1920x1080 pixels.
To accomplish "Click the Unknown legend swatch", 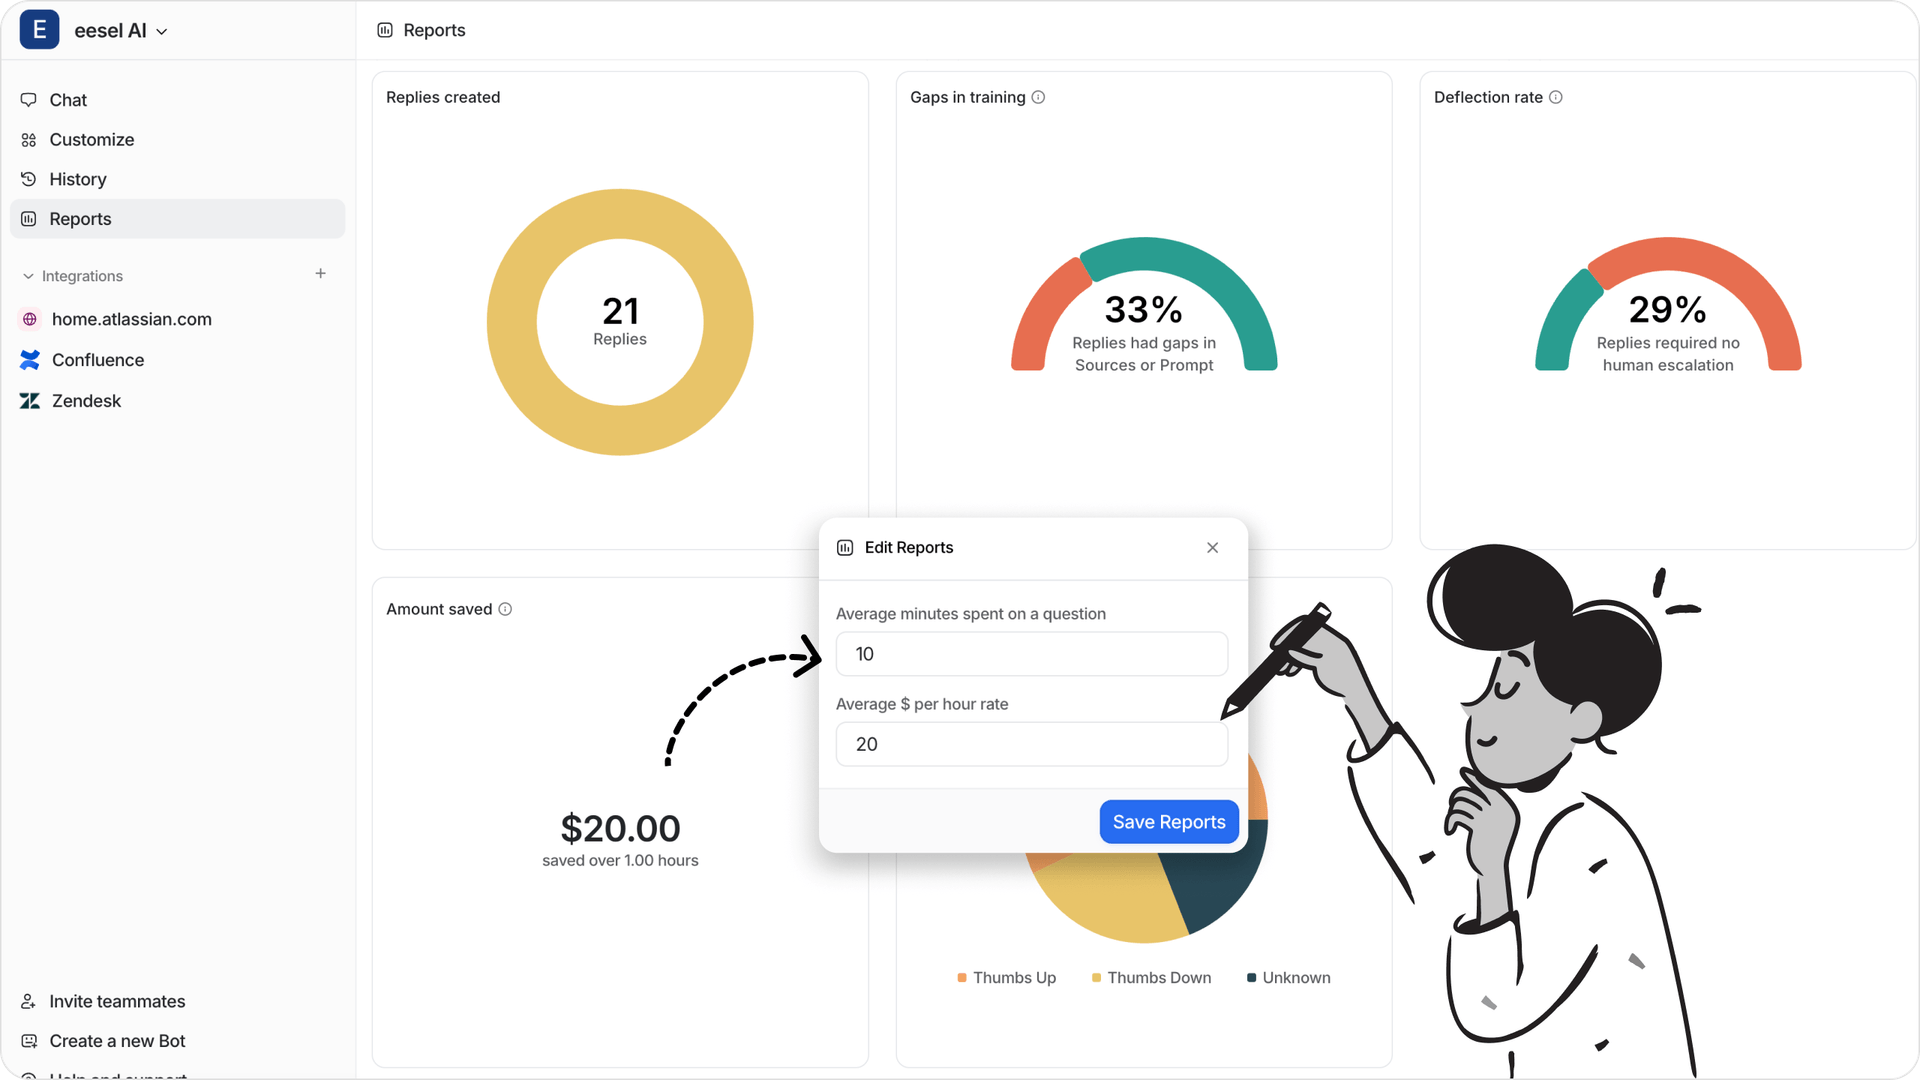I will 1251,978.
